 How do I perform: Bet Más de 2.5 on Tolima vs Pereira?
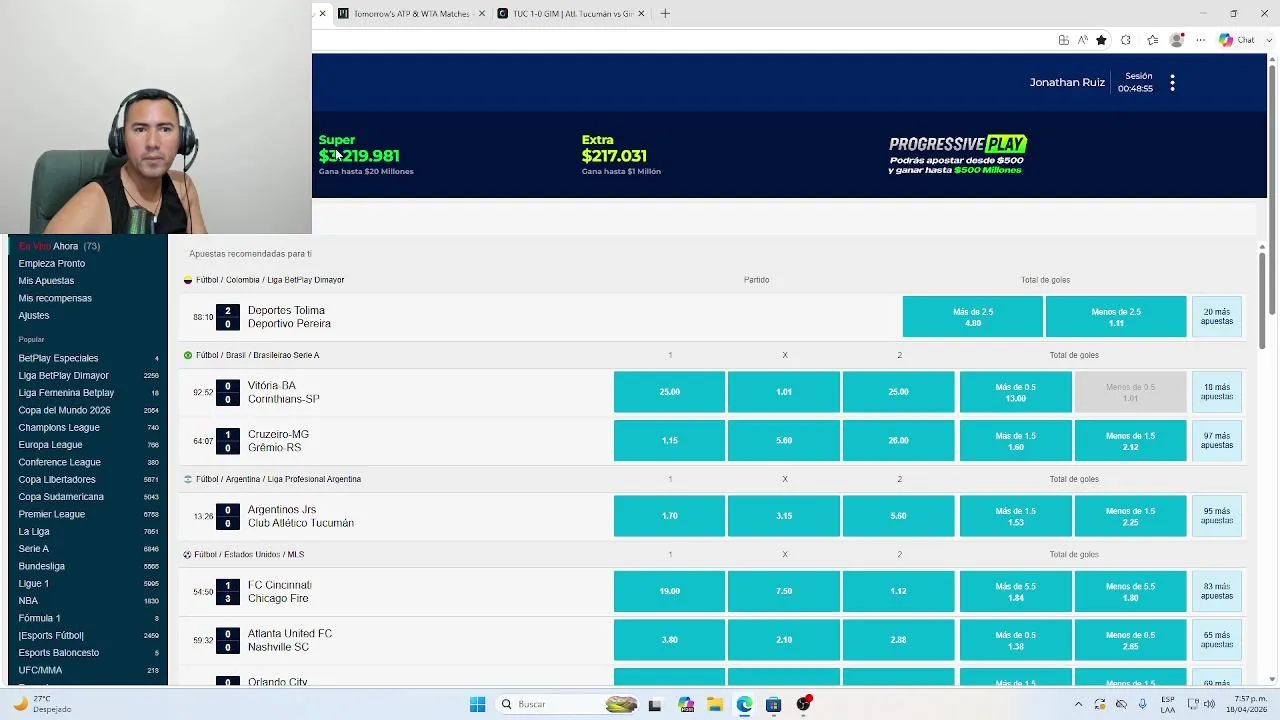(973, 317)
